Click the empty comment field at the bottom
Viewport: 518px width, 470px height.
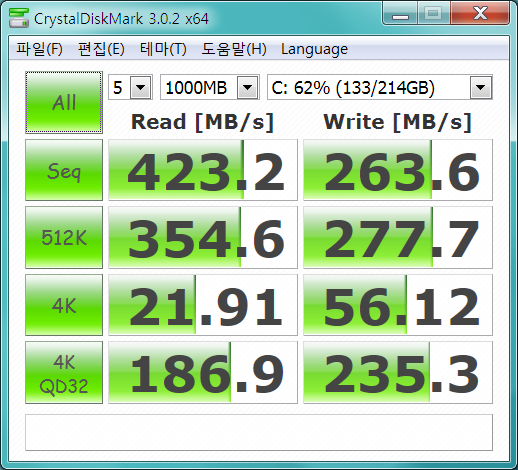(x=259, y=432)
